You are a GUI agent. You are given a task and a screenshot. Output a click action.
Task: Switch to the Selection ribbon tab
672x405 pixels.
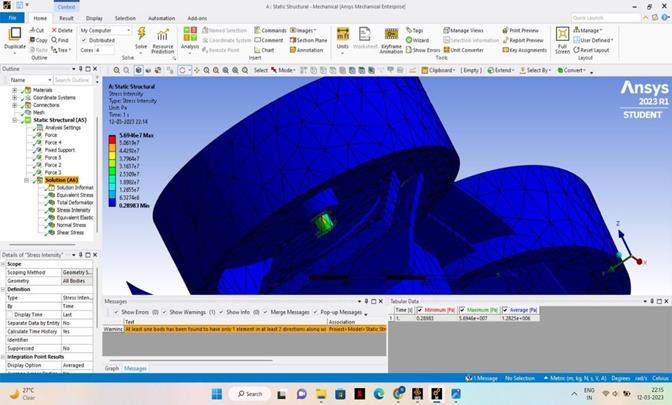point(125,18)
